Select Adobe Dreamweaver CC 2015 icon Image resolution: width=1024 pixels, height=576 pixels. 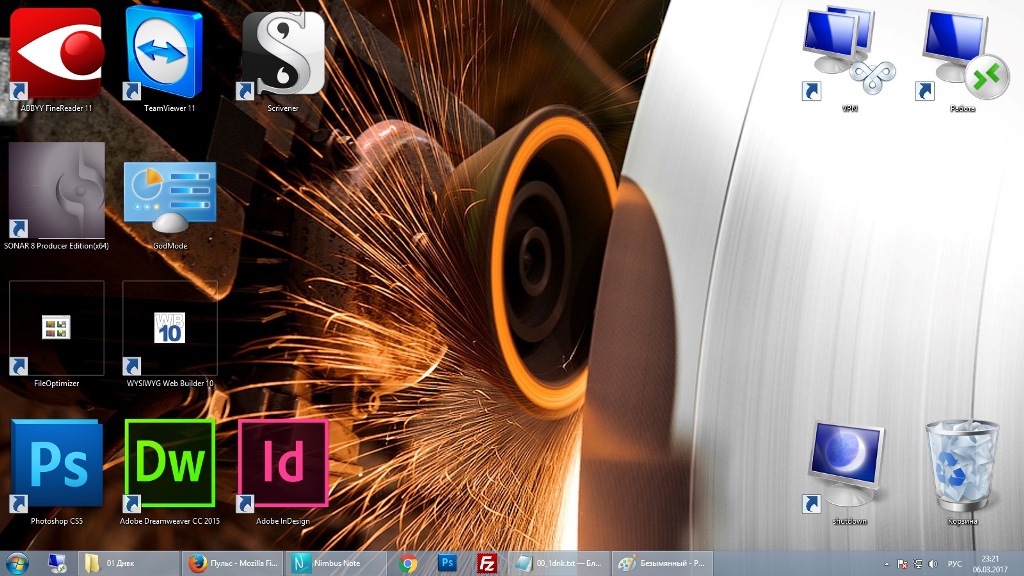[169, 465]
